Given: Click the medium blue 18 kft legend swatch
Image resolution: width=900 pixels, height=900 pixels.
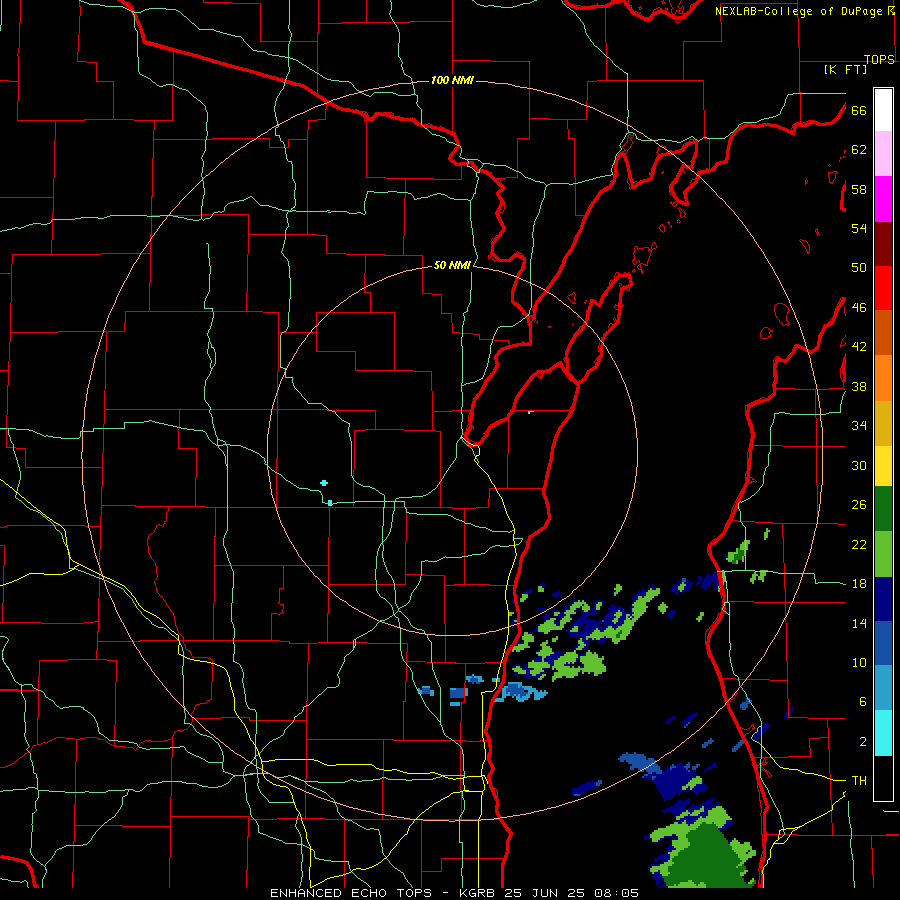Looking at the screenshot, I should coord(883,643).
